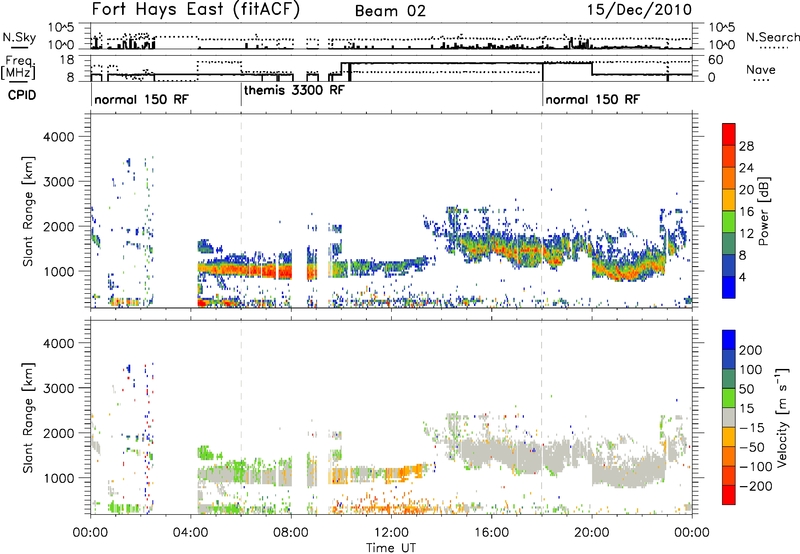This screenshot has height=554, width=800.
Task: Click the 'CPID' row label
Action: [x=22, y=95]
